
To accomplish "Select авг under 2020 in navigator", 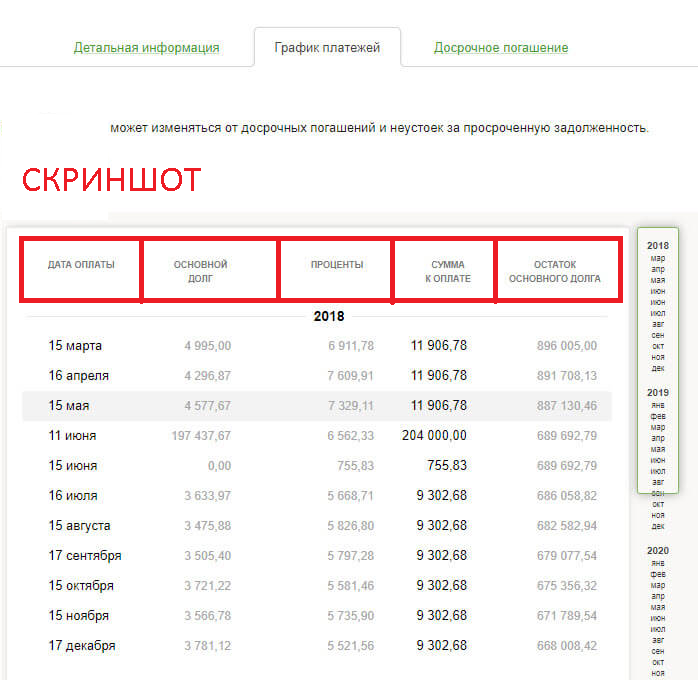I will pos(657,640).
